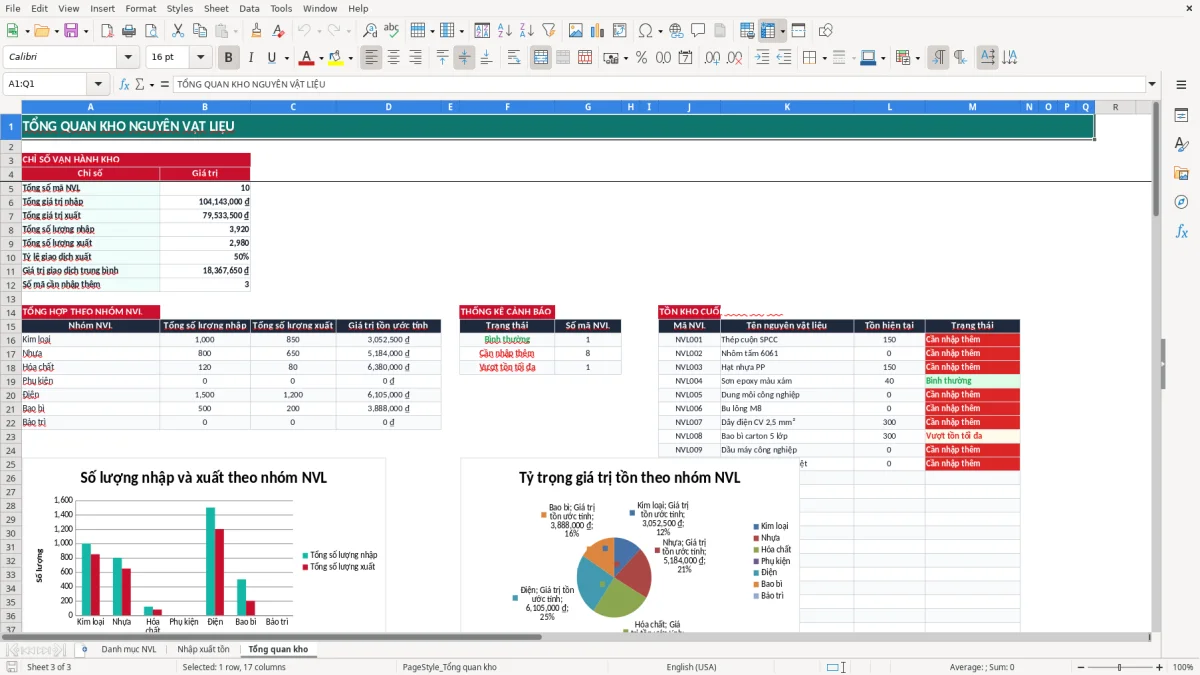Toggle Bold formatting
The height and width of the screenshot is (675, 1200).
[x=228, y=58]
